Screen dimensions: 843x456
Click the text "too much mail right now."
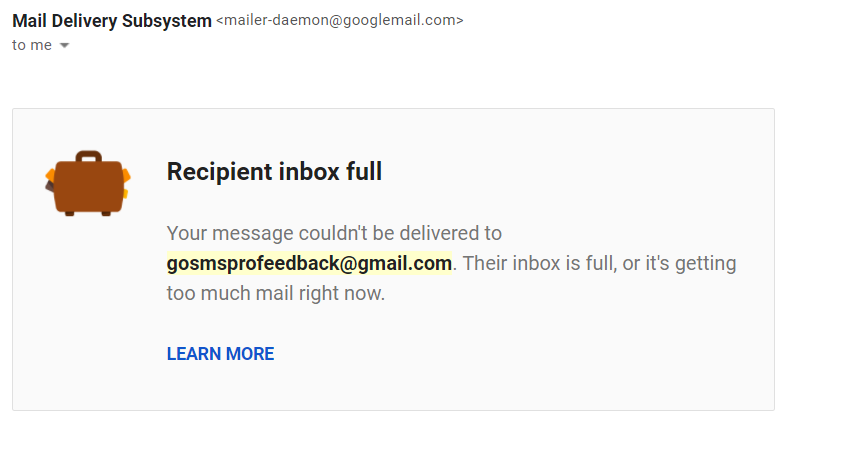pos(275,294)
